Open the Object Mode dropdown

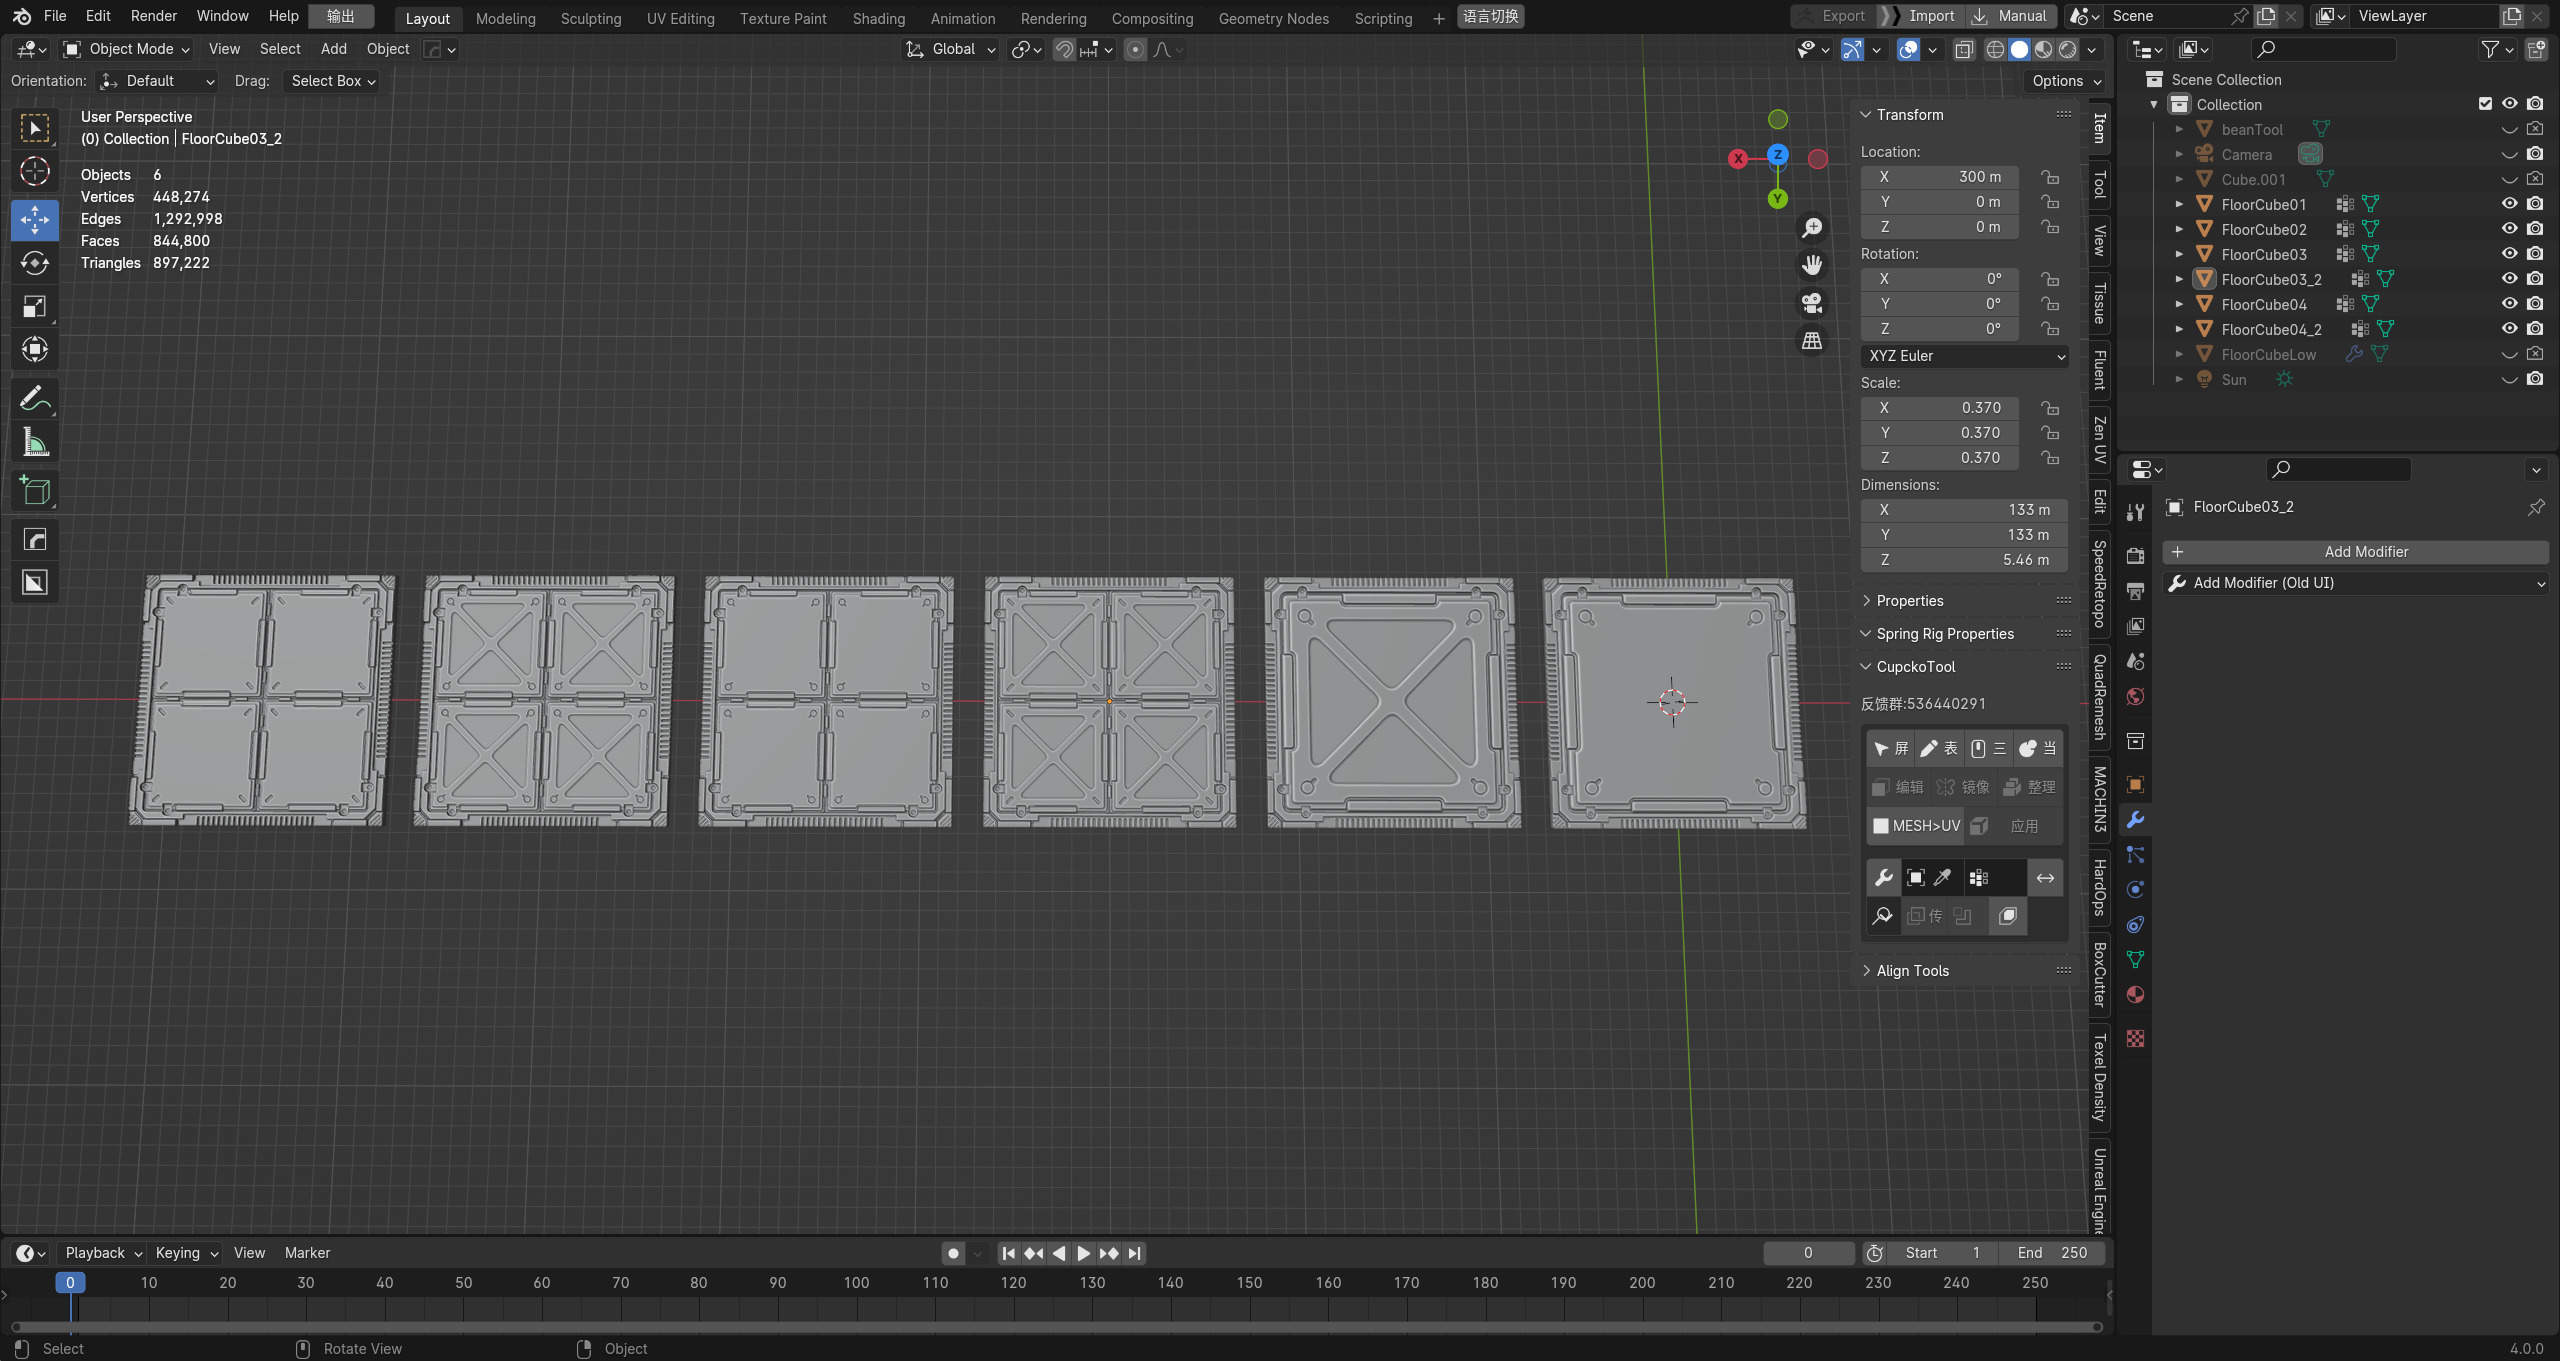pyautogui.click(x=126, y=49)
